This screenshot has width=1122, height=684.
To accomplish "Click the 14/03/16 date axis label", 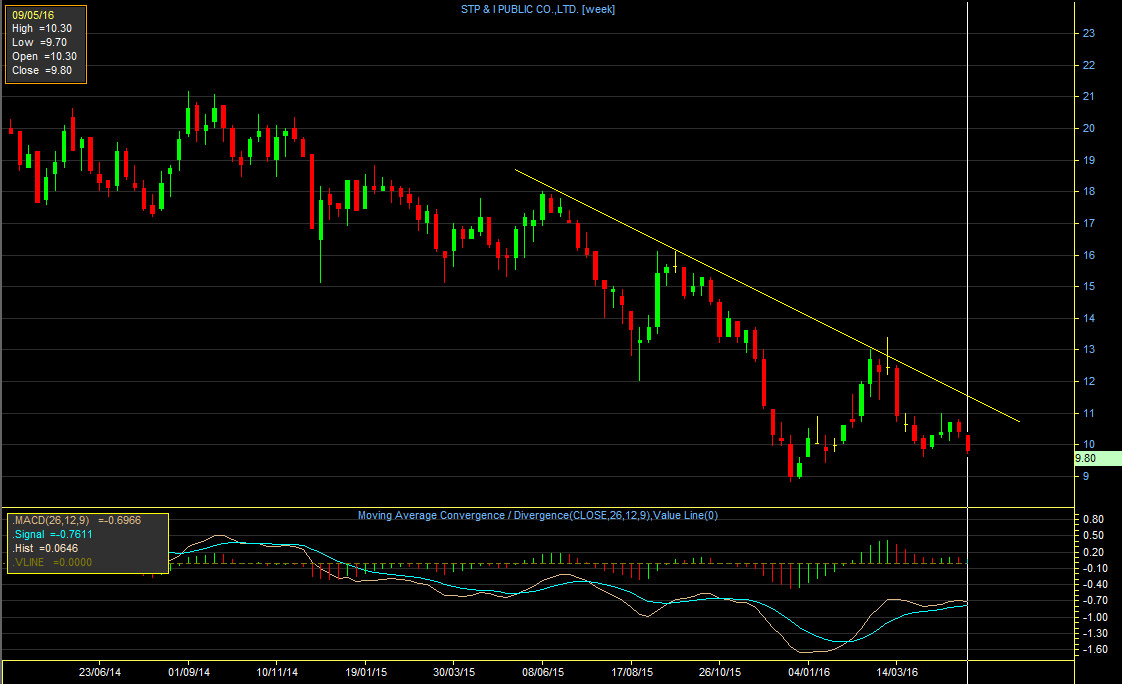I will pos(897,672).
